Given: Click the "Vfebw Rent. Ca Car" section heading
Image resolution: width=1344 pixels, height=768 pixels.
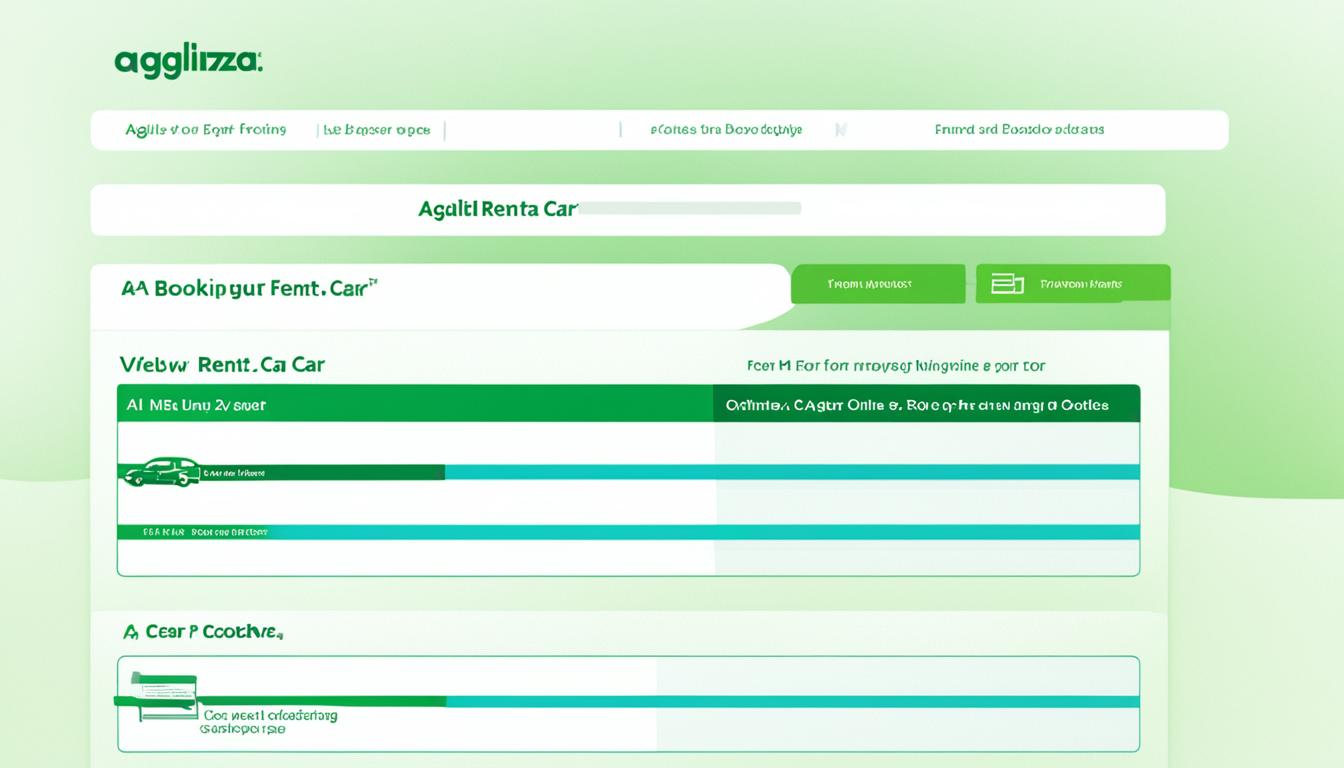Looking at the screenshot, I should (222, 365).
